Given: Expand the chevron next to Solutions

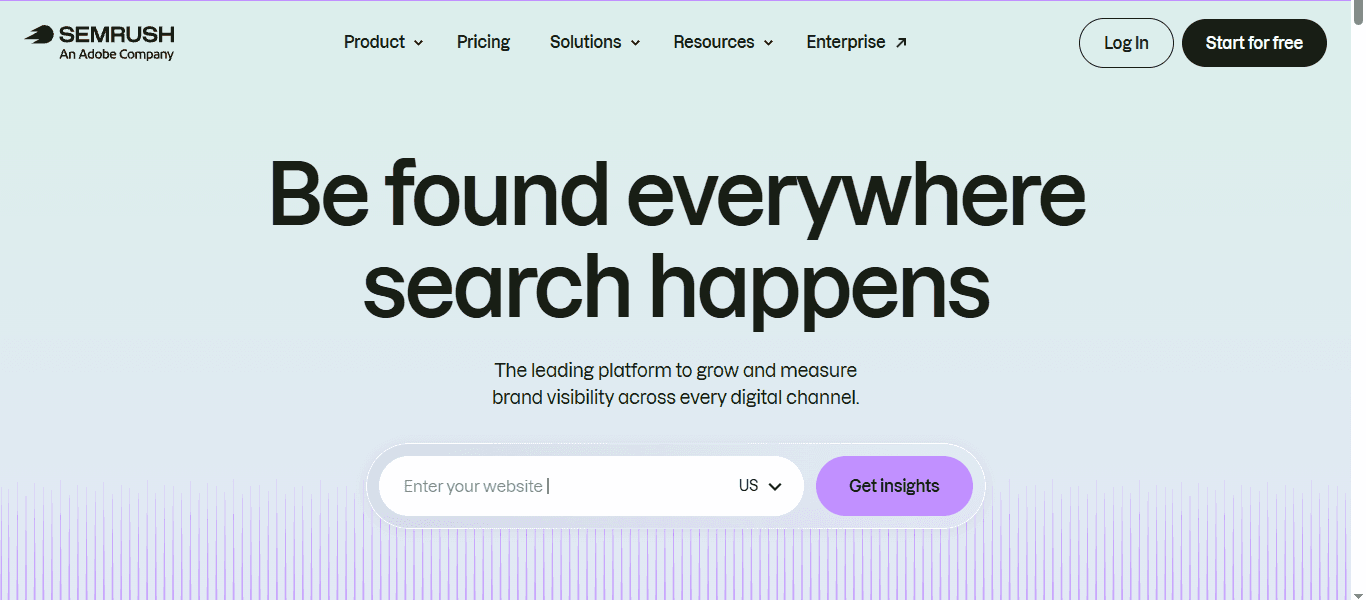Looking at the screenshot, I should click(635, 43).
